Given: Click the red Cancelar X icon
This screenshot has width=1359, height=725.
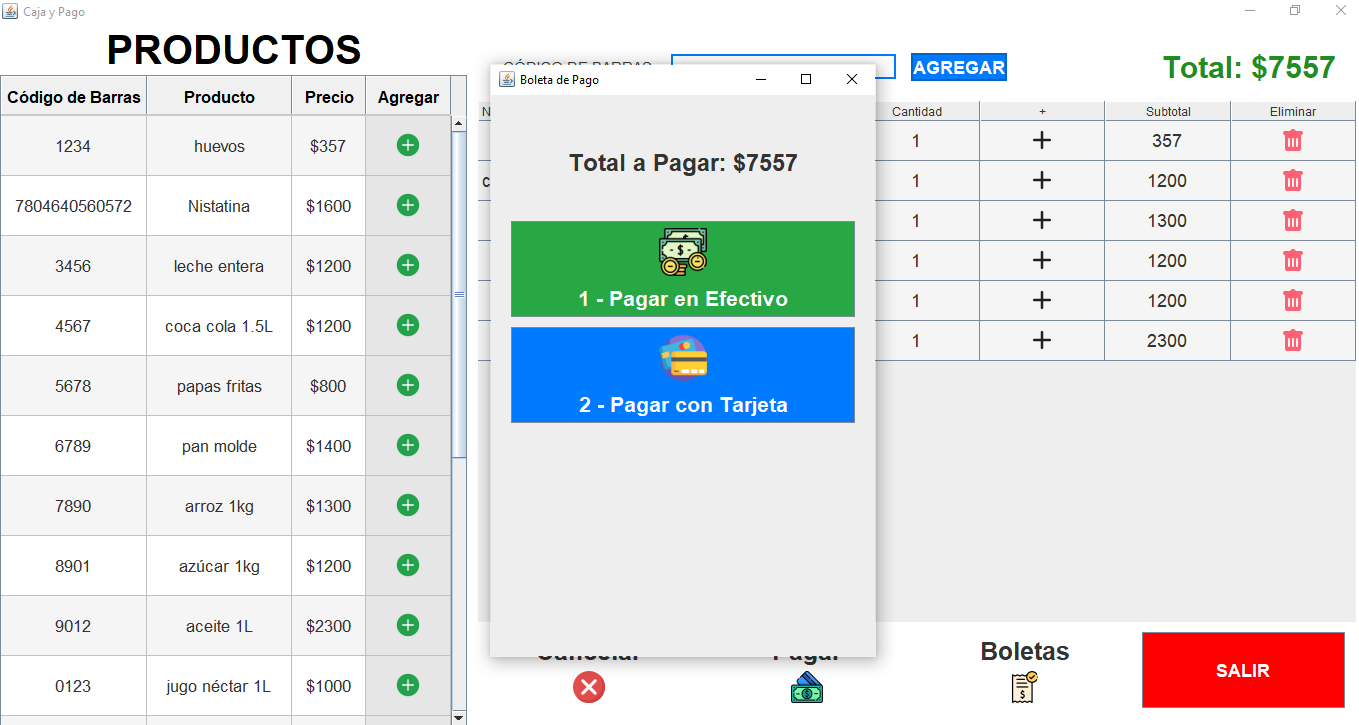Looking at the screenshot, I should coord(589,687).
